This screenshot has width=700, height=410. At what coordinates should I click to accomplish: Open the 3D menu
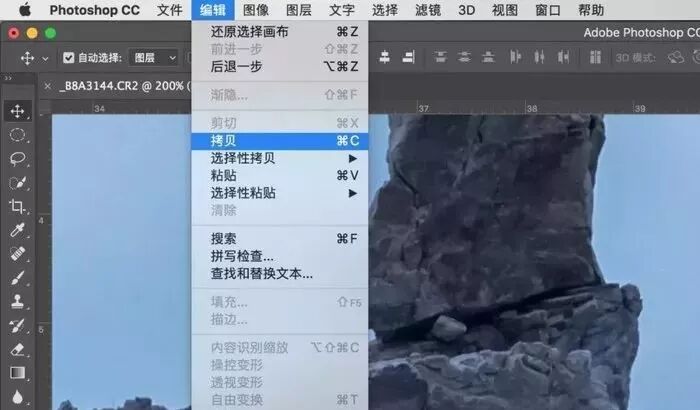[467, 10]
